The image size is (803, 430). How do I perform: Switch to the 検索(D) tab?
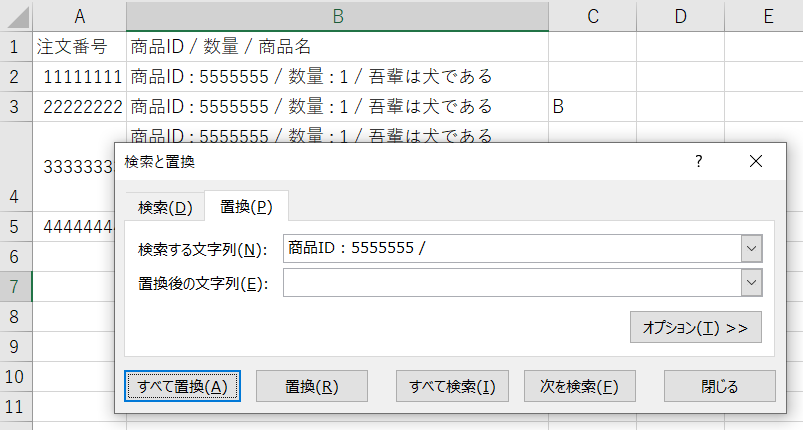165,207
